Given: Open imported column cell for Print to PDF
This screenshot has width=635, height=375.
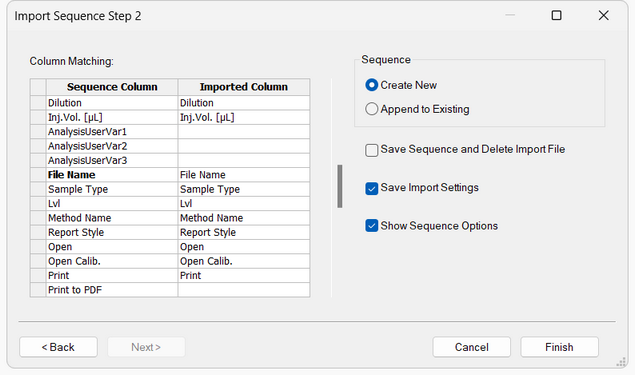Looking at the screenshot, I should (x=244, y=290).
